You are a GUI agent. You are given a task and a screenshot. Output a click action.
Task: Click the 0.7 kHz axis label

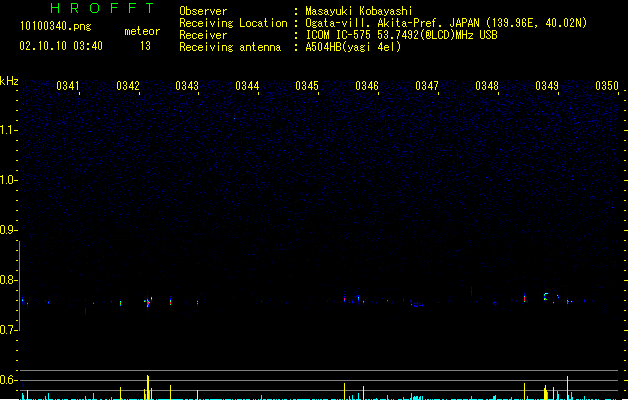point(8,330)
